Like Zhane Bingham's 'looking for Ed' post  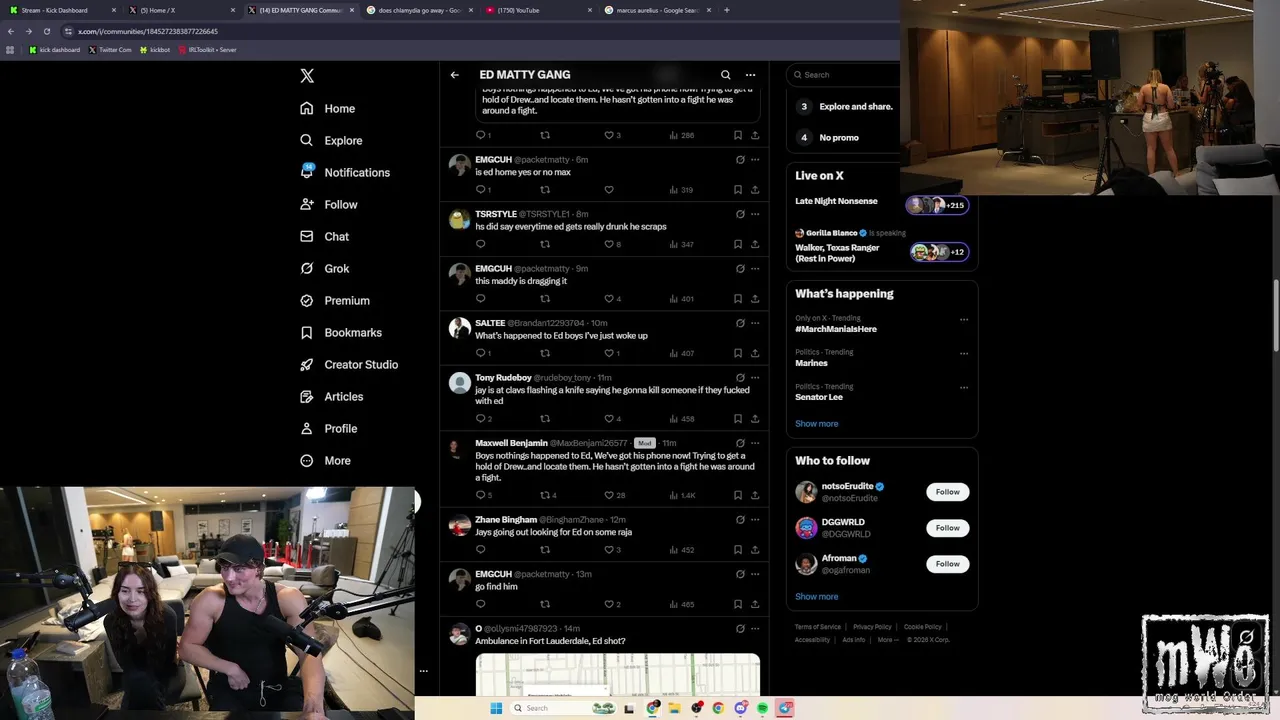pyautogui.click(x=609, y=549)
